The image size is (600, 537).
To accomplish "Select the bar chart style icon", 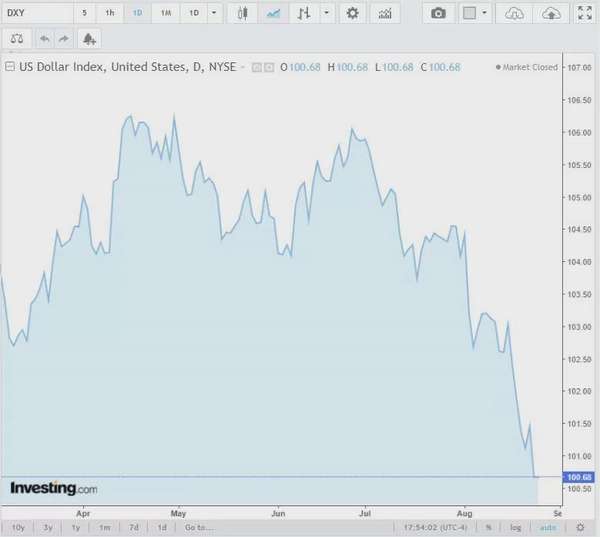I will (304, 13).
